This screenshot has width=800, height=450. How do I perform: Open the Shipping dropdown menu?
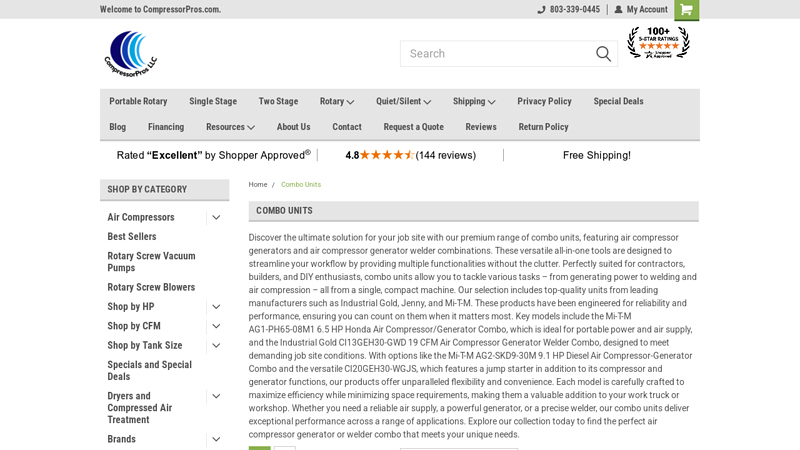pyautogui.click(x=473, y=102)
